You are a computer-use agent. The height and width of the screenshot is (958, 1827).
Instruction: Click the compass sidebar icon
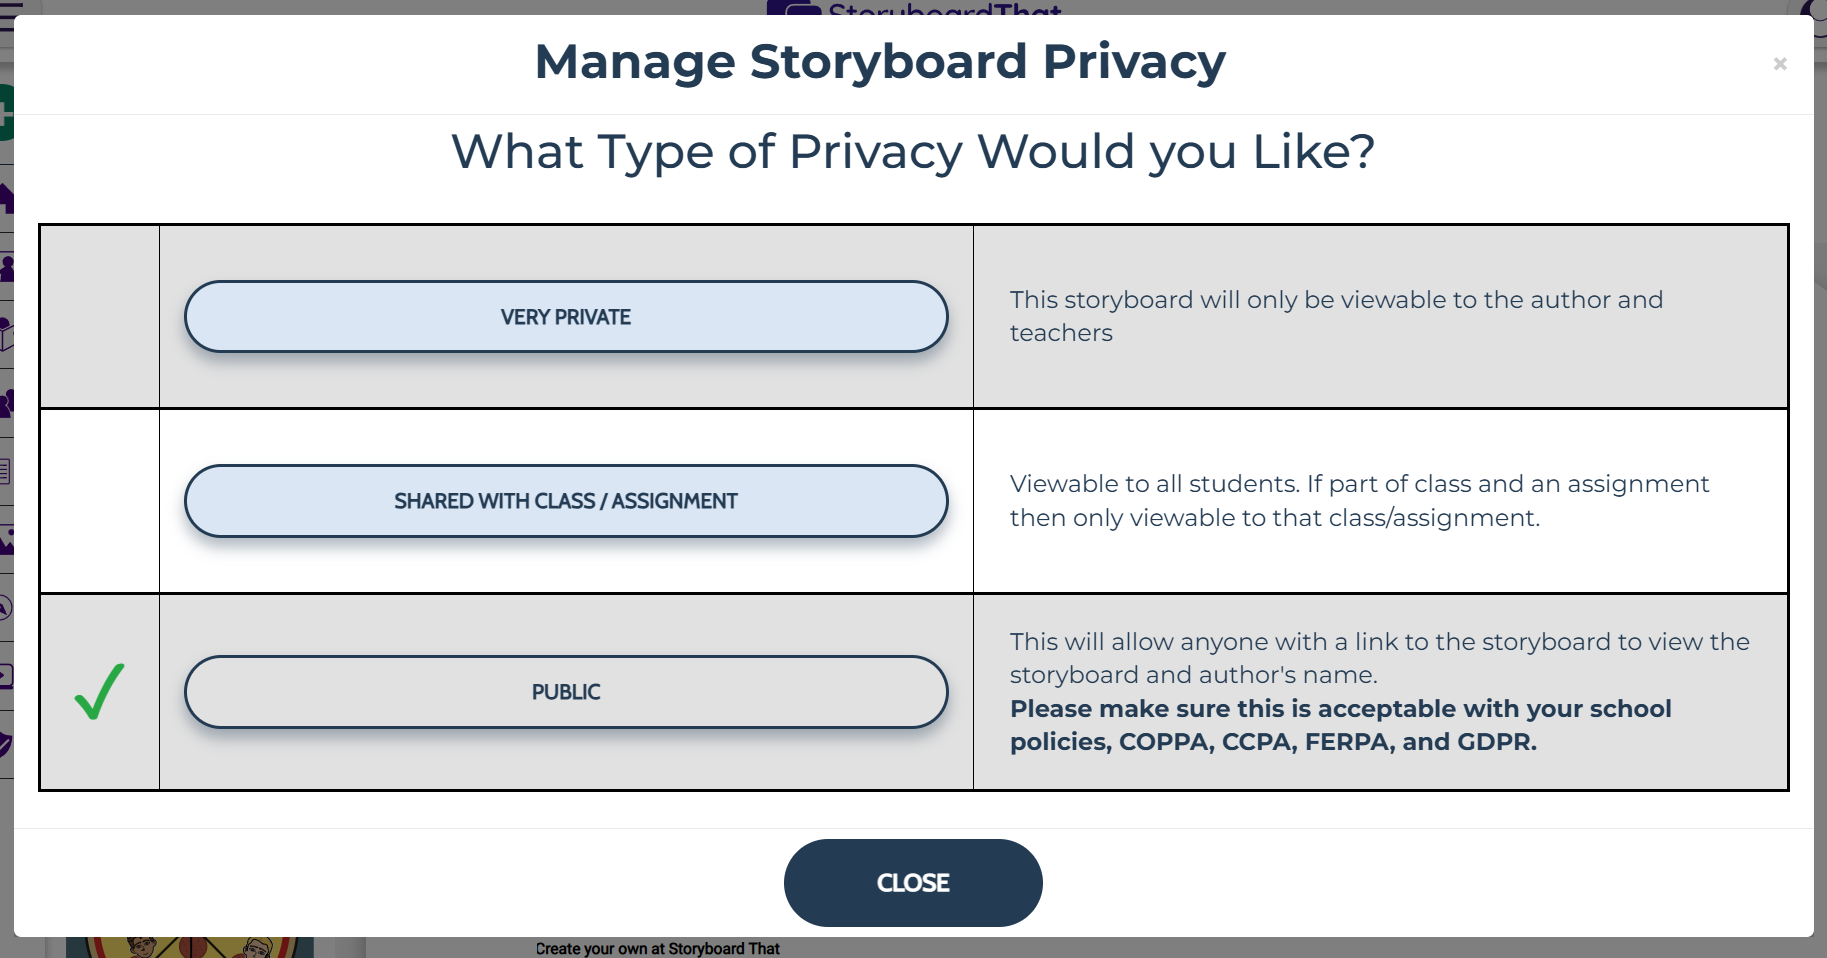point(6,607)
